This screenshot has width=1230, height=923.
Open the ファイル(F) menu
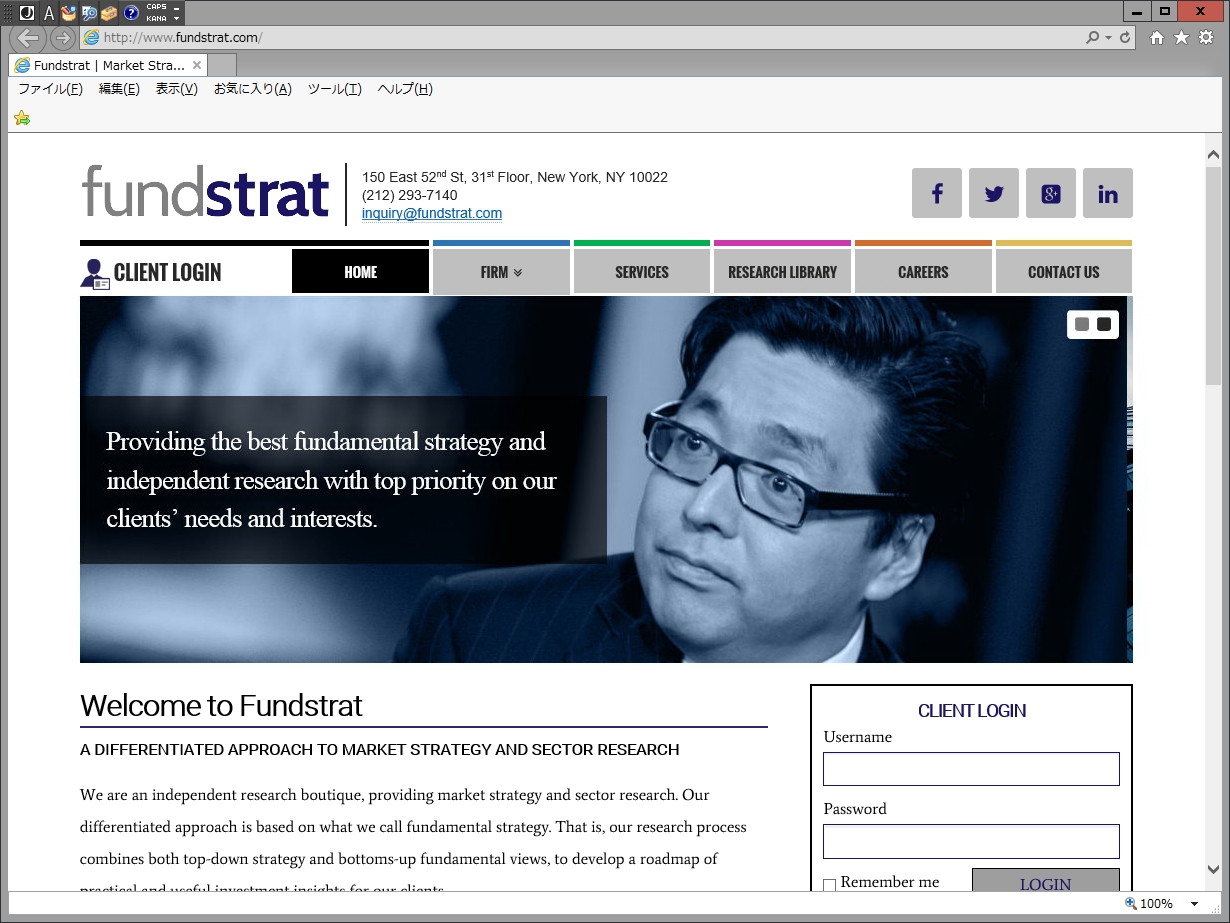pos(50,89)
